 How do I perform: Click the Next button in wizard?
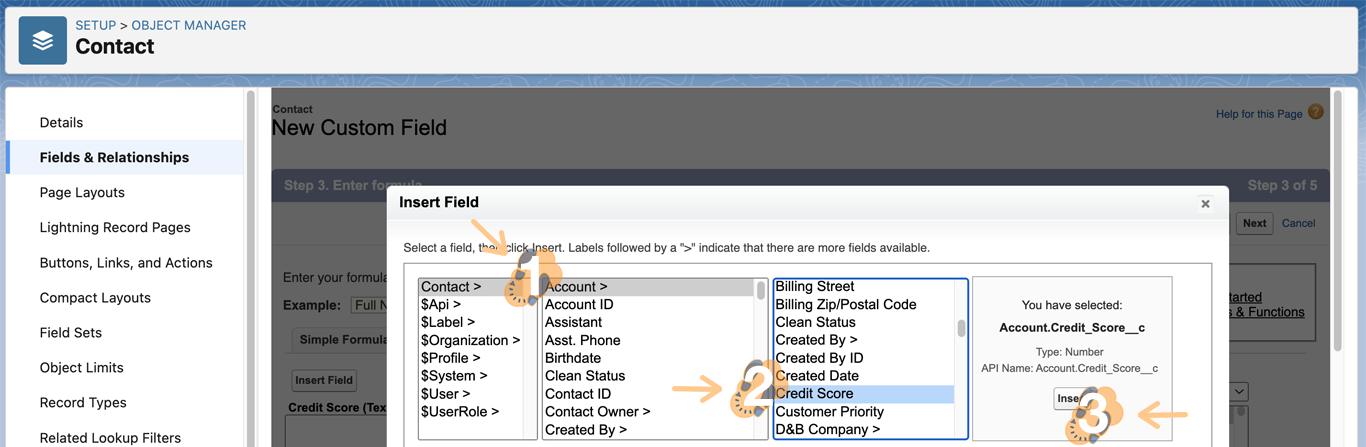(x=1254, y=223)
